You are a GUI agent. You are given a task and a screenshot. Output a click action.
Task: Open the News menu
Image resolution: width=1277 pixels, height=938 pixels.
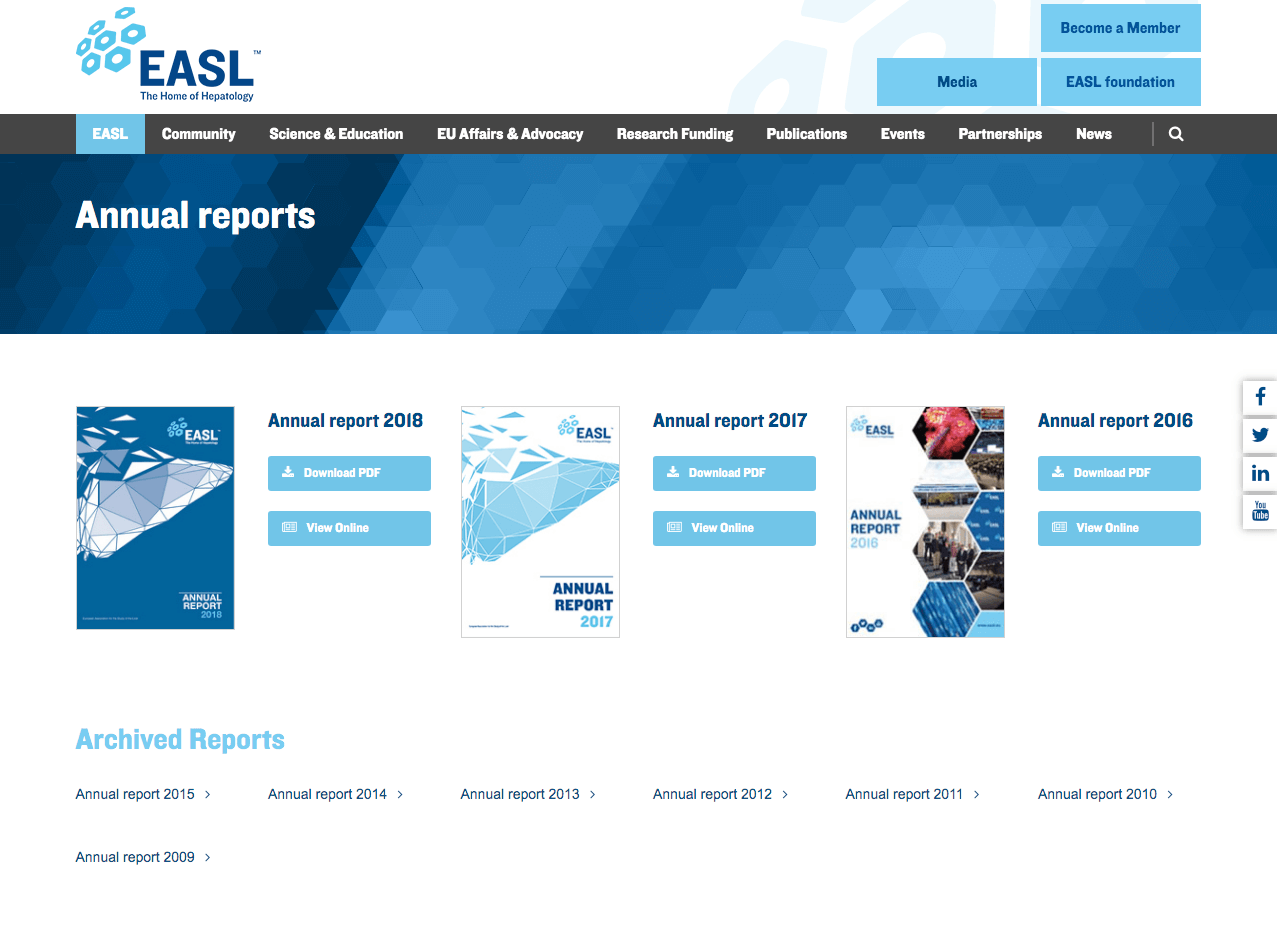pos(1094,134)
